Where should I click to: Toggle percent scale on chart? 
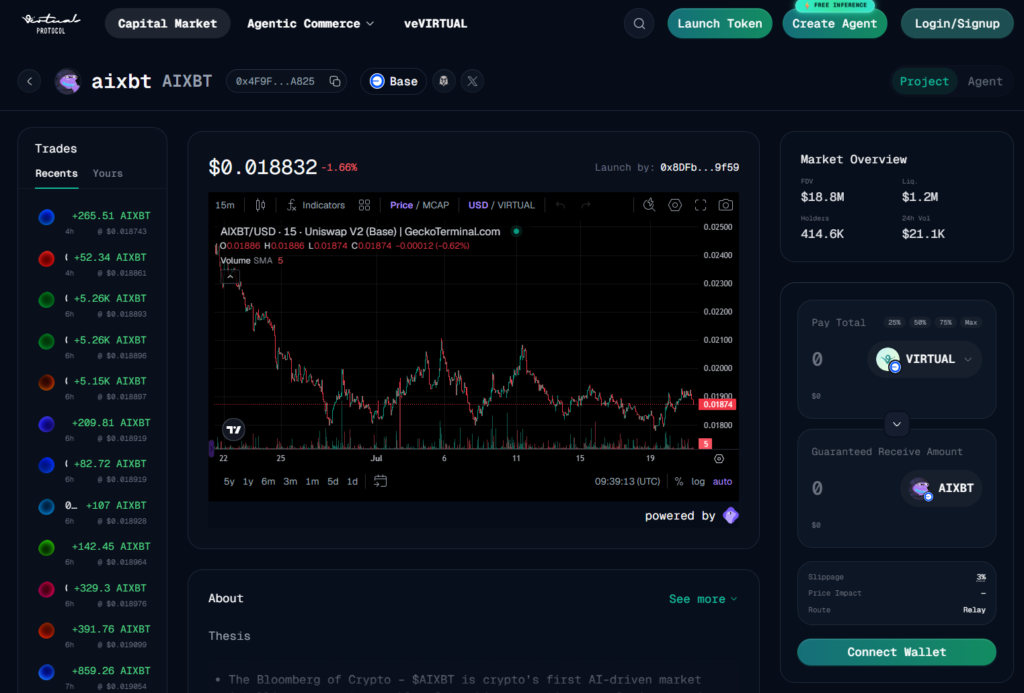679,481
